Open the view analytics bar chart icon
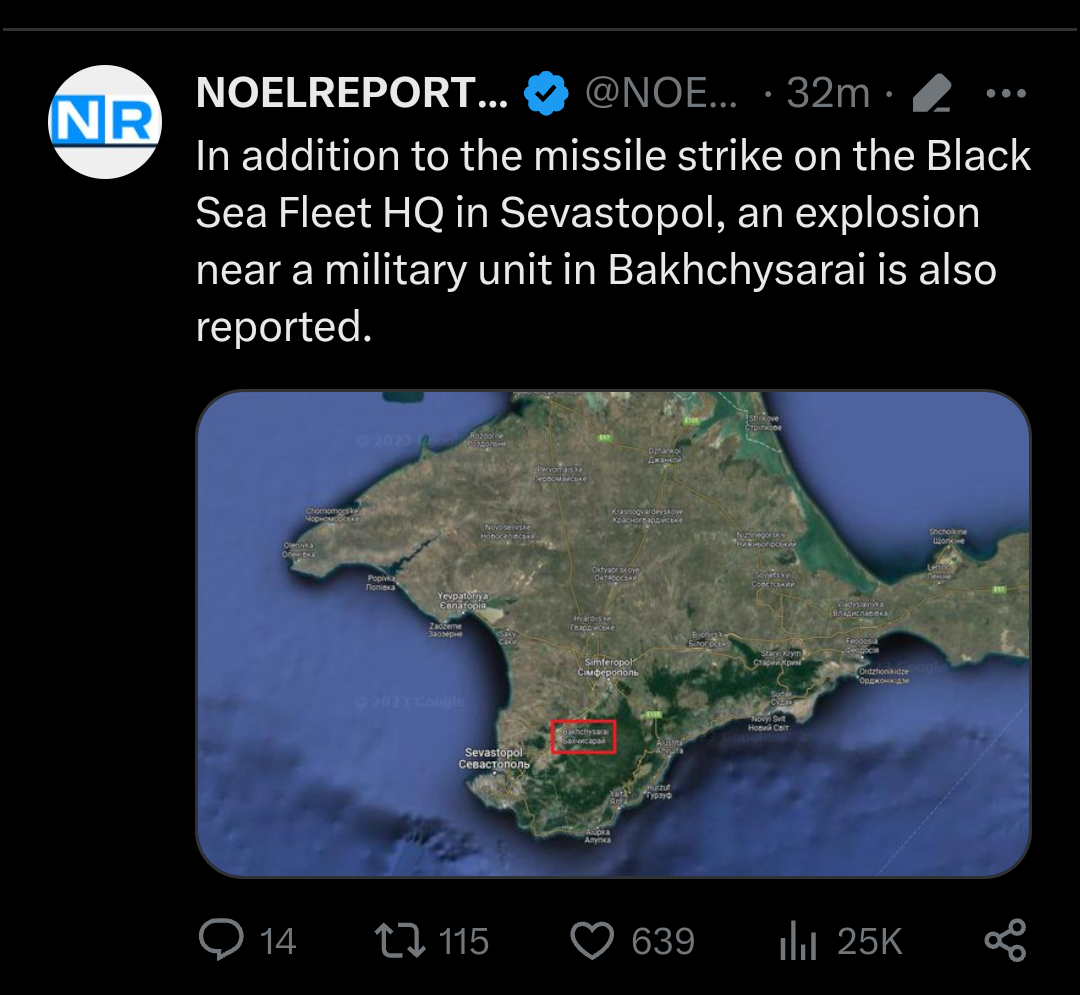The height and width of the screenshot is (995, 1080). click(798, 941)
